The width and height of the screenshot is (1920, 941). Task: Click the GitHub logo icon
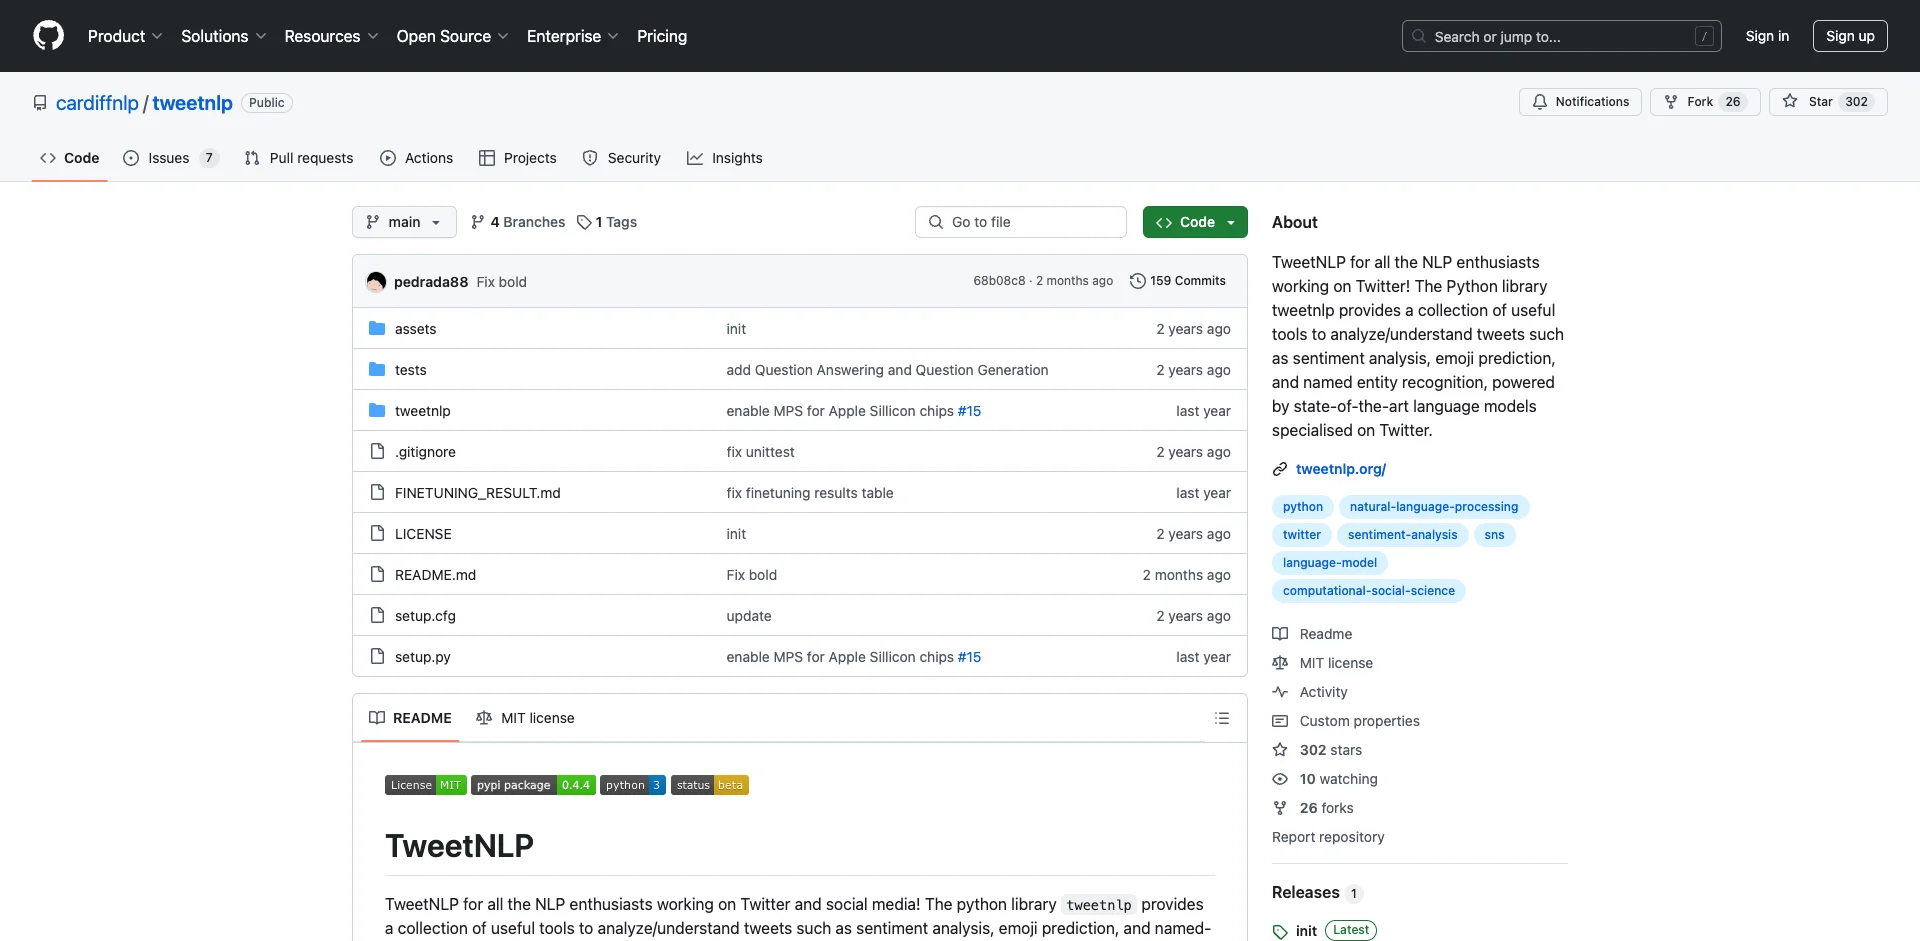48,36
